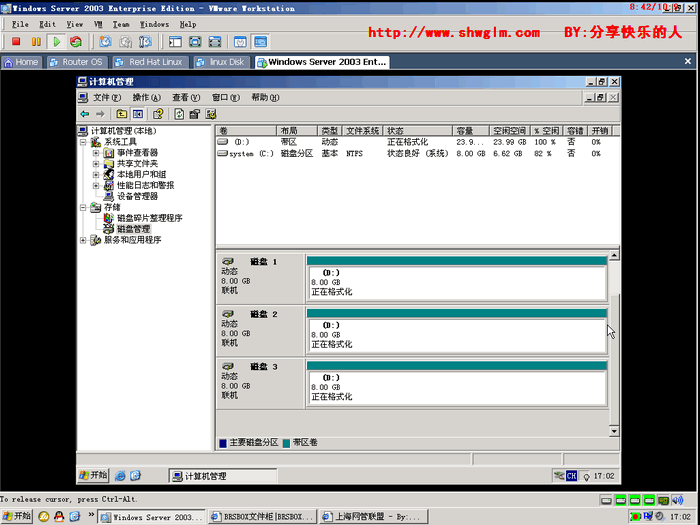Image resolution: width=700 pixels, height=525 pixels.
Task: Select 设备管理器 in the tree
Action: pyautogui.click(x=137, y=196)
